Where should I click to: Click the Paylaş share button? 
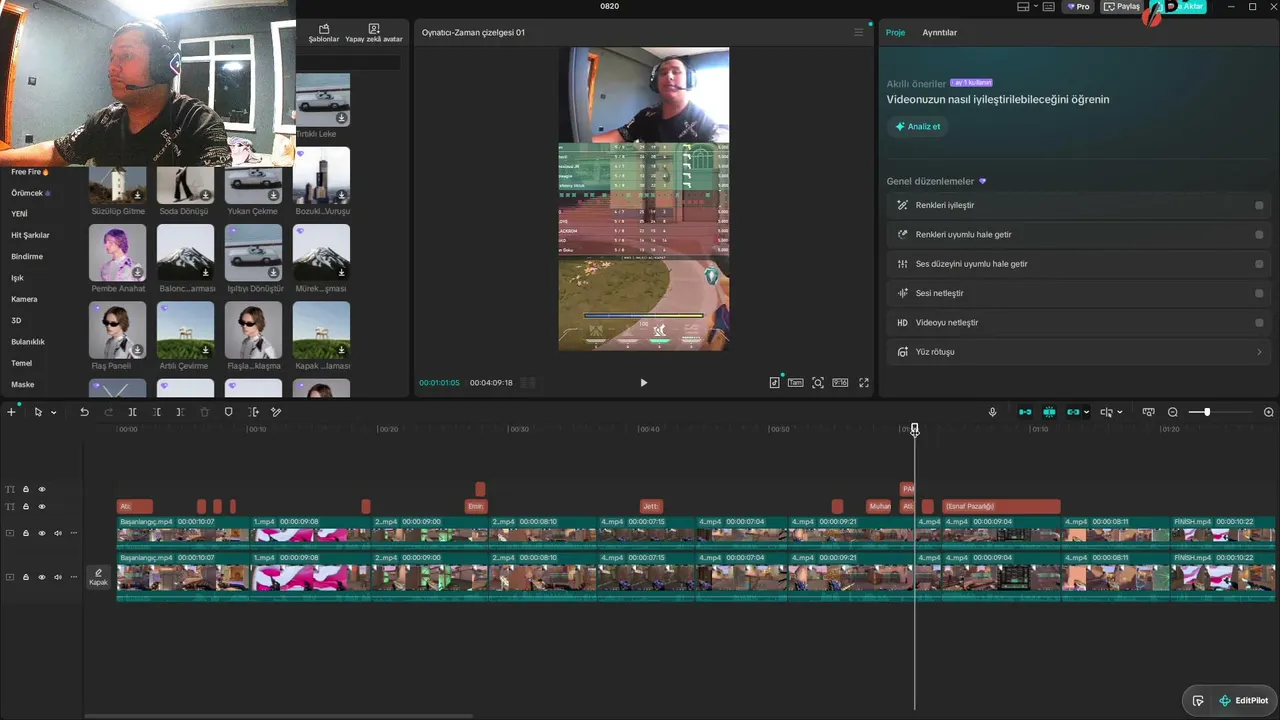tap(1122, 7)
